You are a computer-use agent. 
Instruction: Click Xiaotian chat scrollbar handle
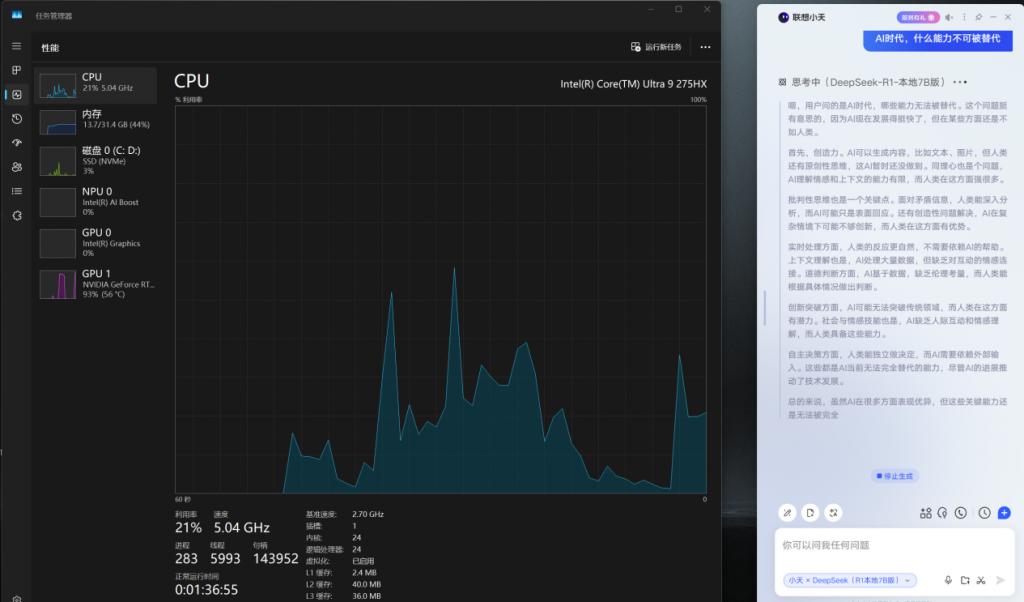click(765, 308)
